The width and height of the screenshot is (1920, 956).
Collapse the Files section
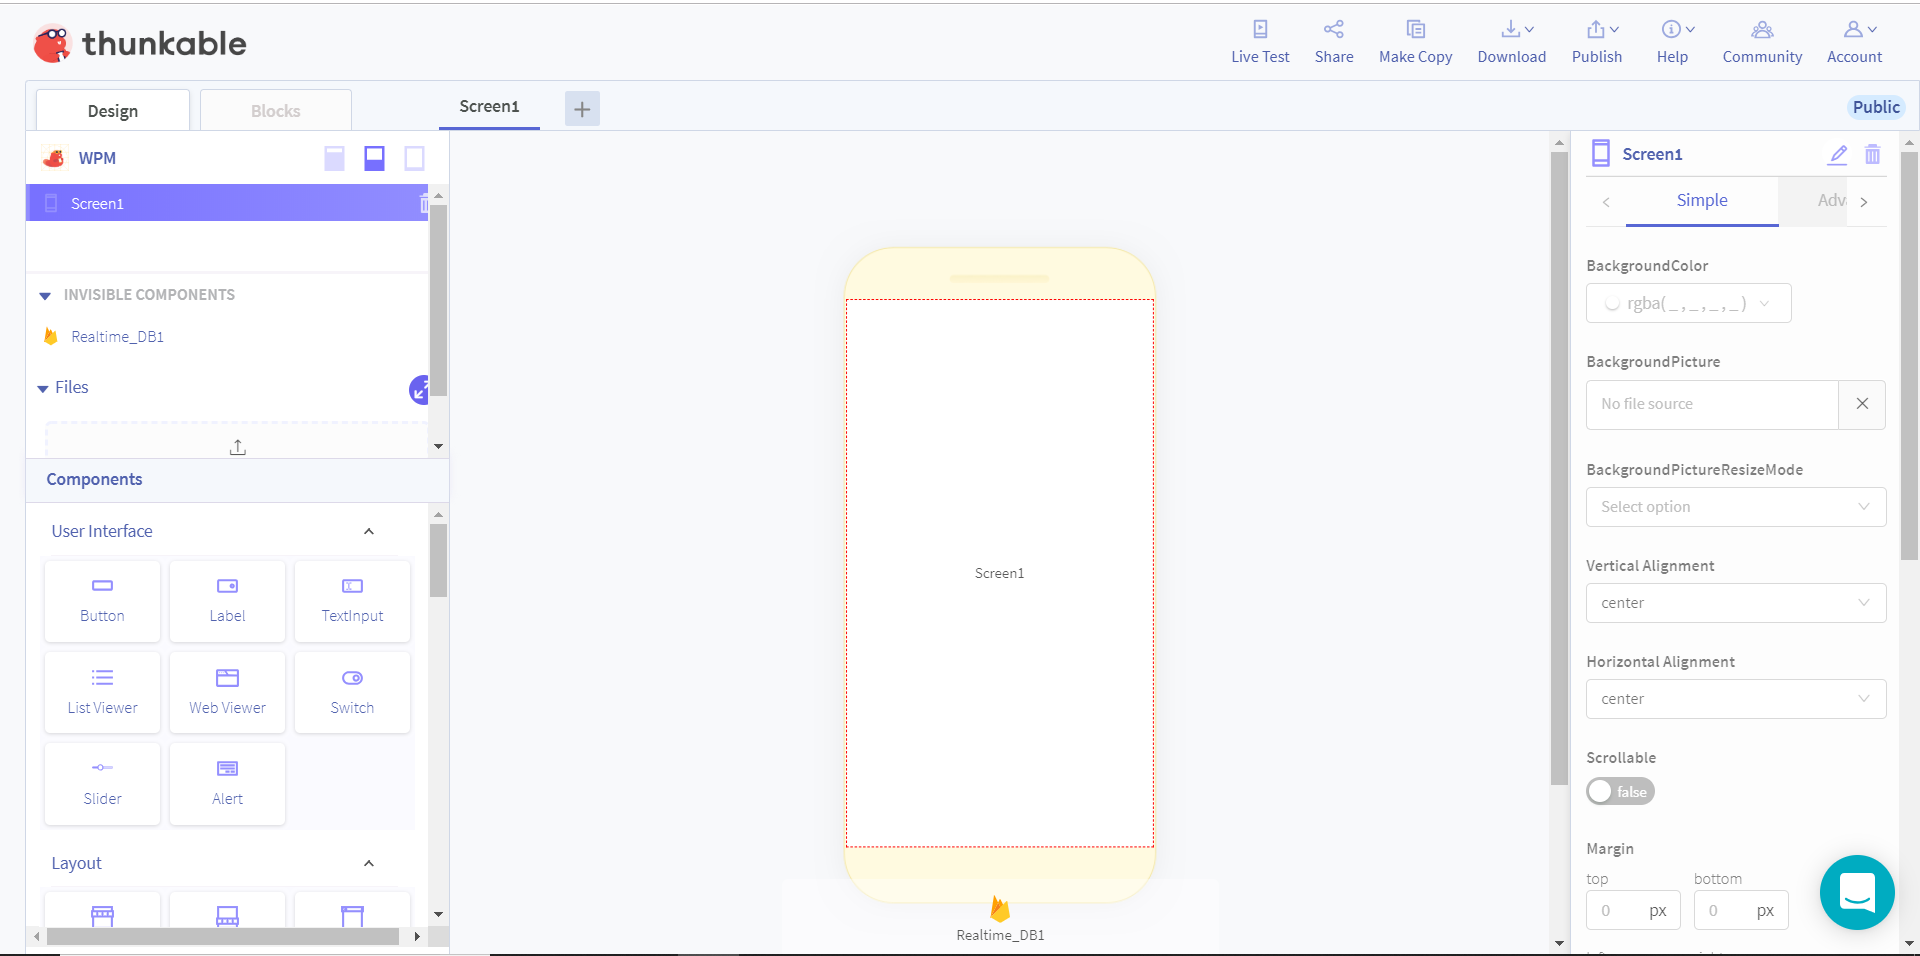(x=43, y=388)
